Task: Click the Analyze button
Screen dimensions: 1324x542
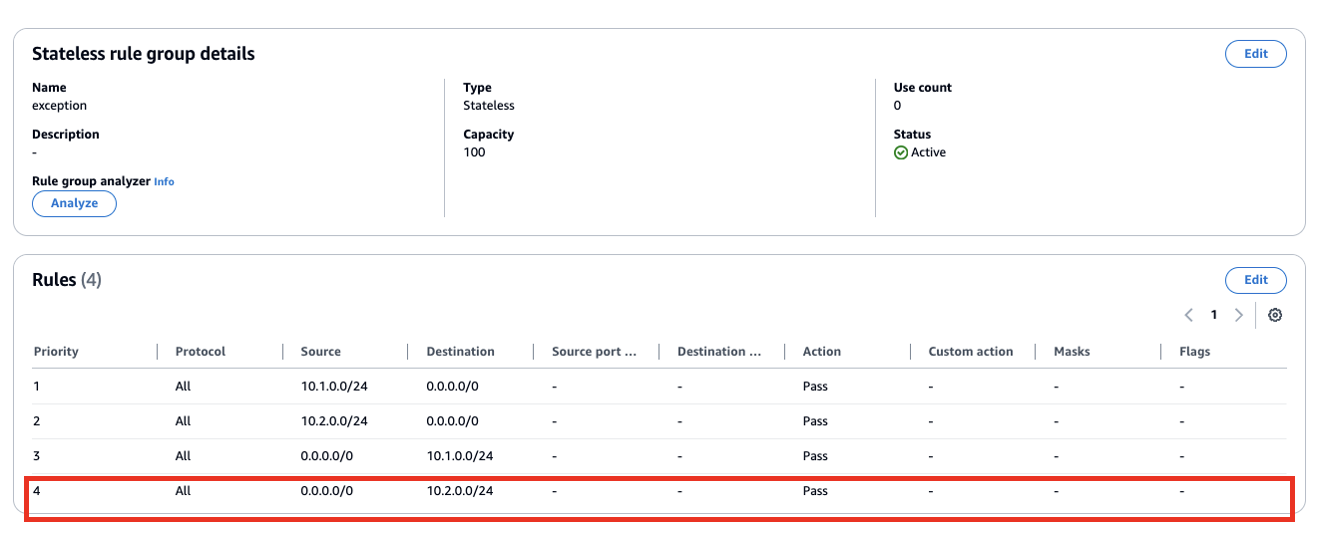Action: 75,203
